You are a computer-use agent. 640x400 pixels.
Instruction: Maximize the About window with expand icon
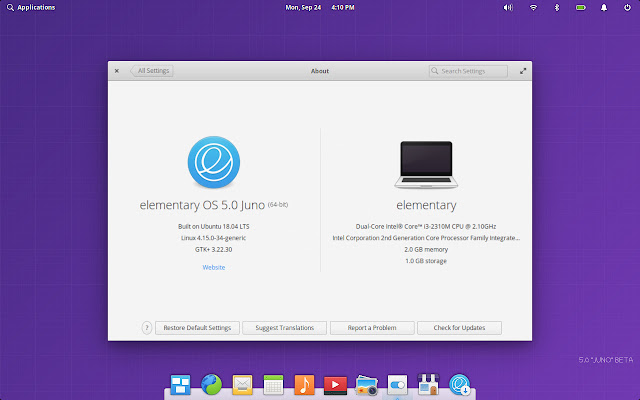(x=523, y=71)
